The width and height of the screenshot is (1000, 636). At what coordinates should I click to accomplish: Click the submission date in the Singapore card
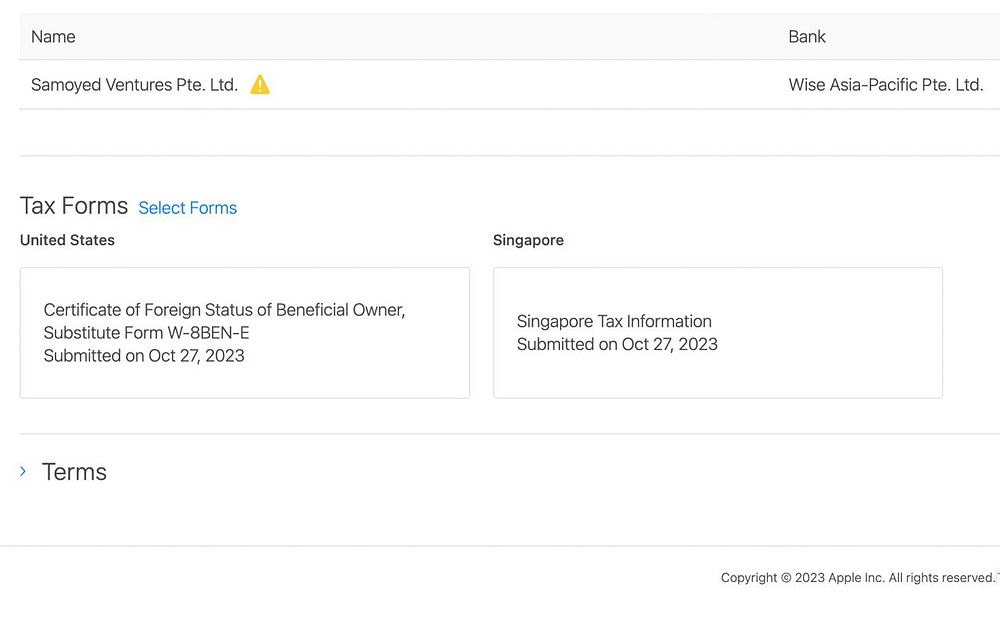(x=617, y=344)
